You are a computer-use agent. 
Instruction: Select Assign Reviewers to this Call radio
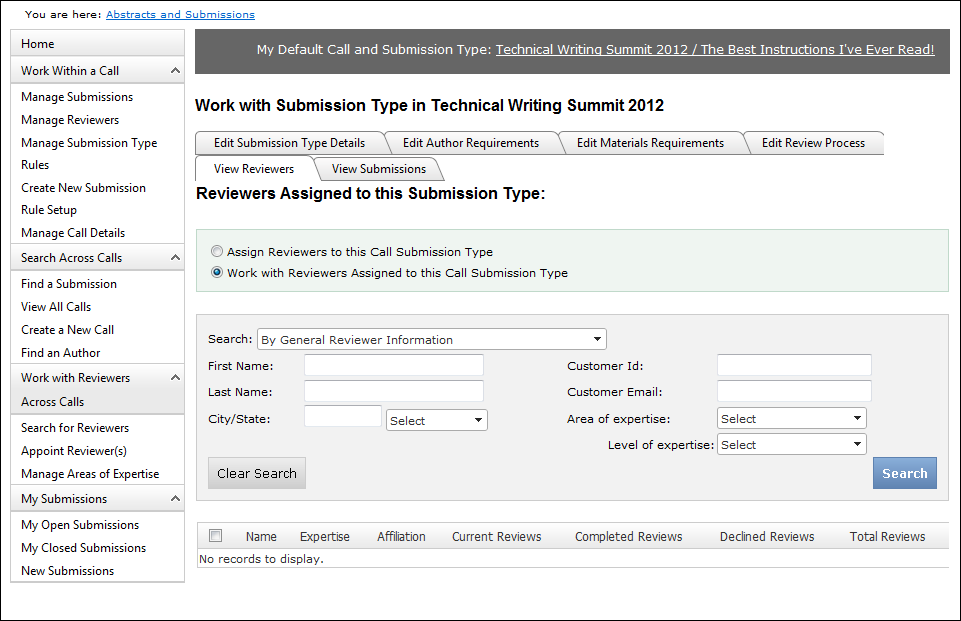(x=217, y=252)
